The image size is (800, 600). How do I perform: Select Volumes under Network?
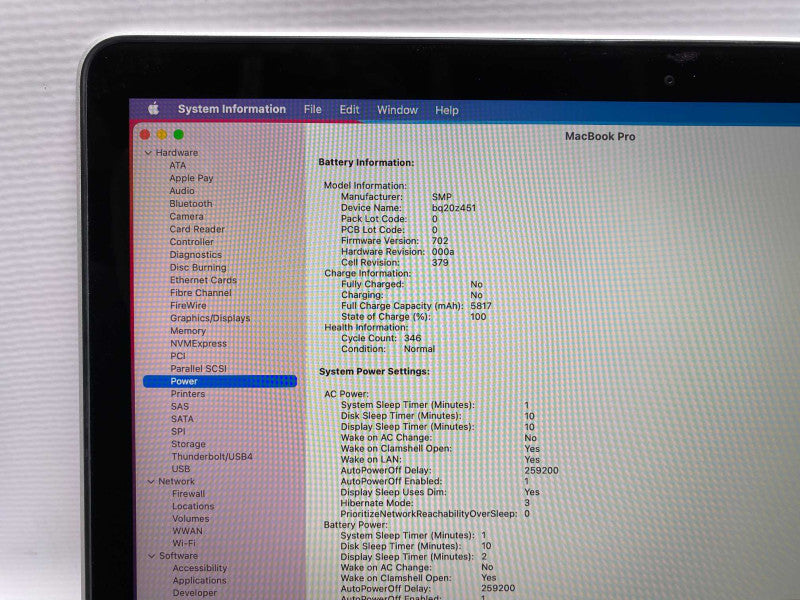coord(191,518)
